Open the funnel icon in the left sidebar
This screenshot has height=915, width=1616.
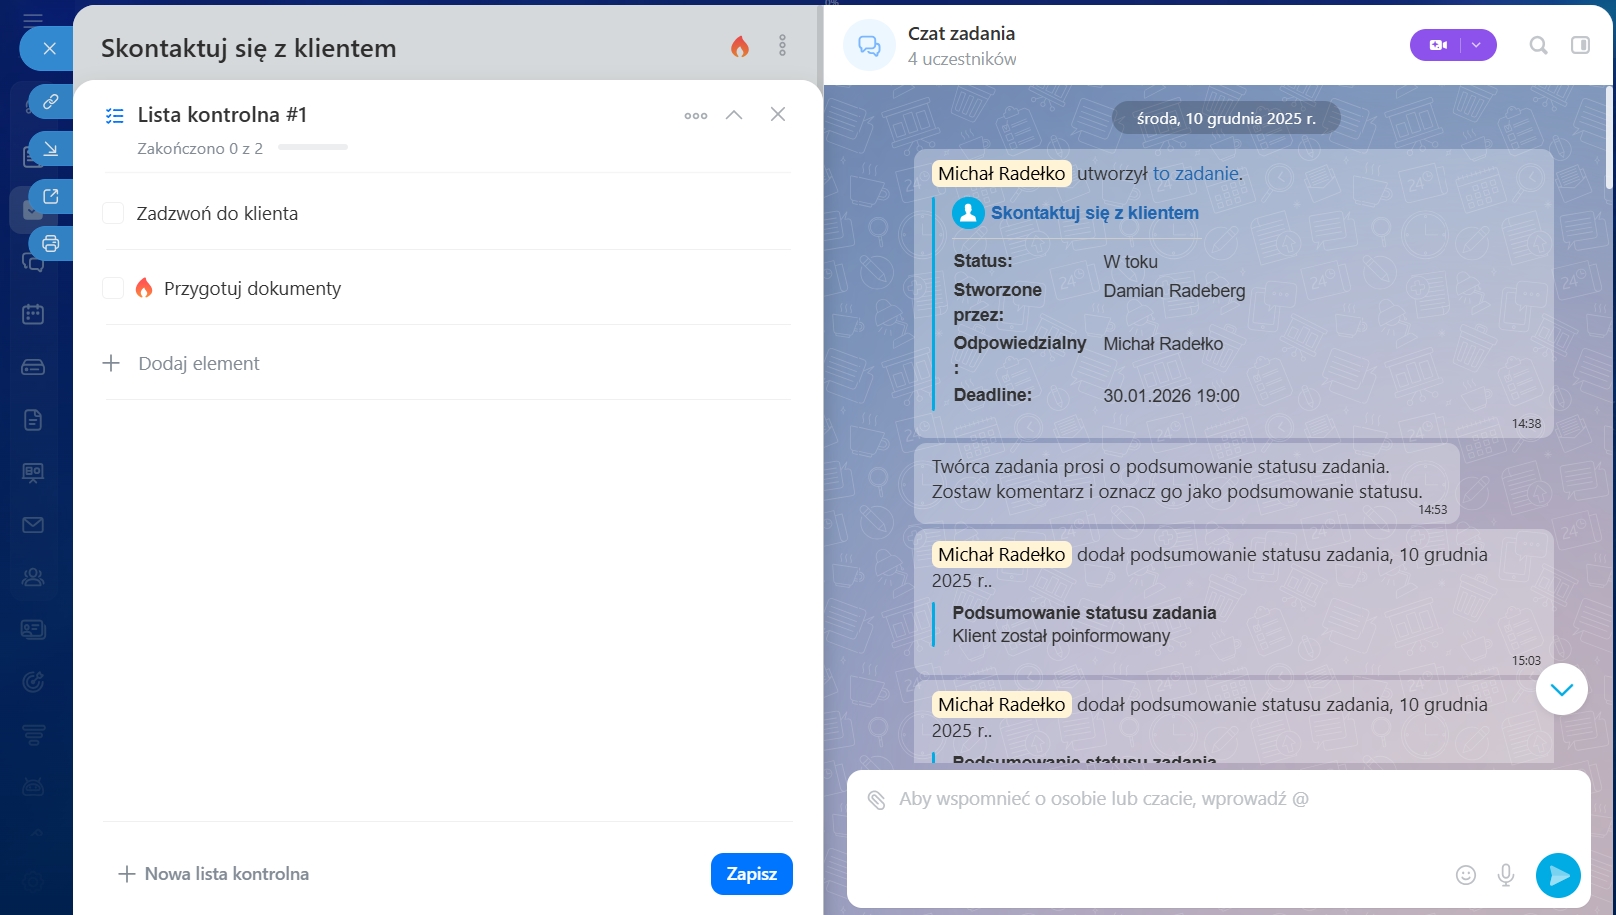33,735
